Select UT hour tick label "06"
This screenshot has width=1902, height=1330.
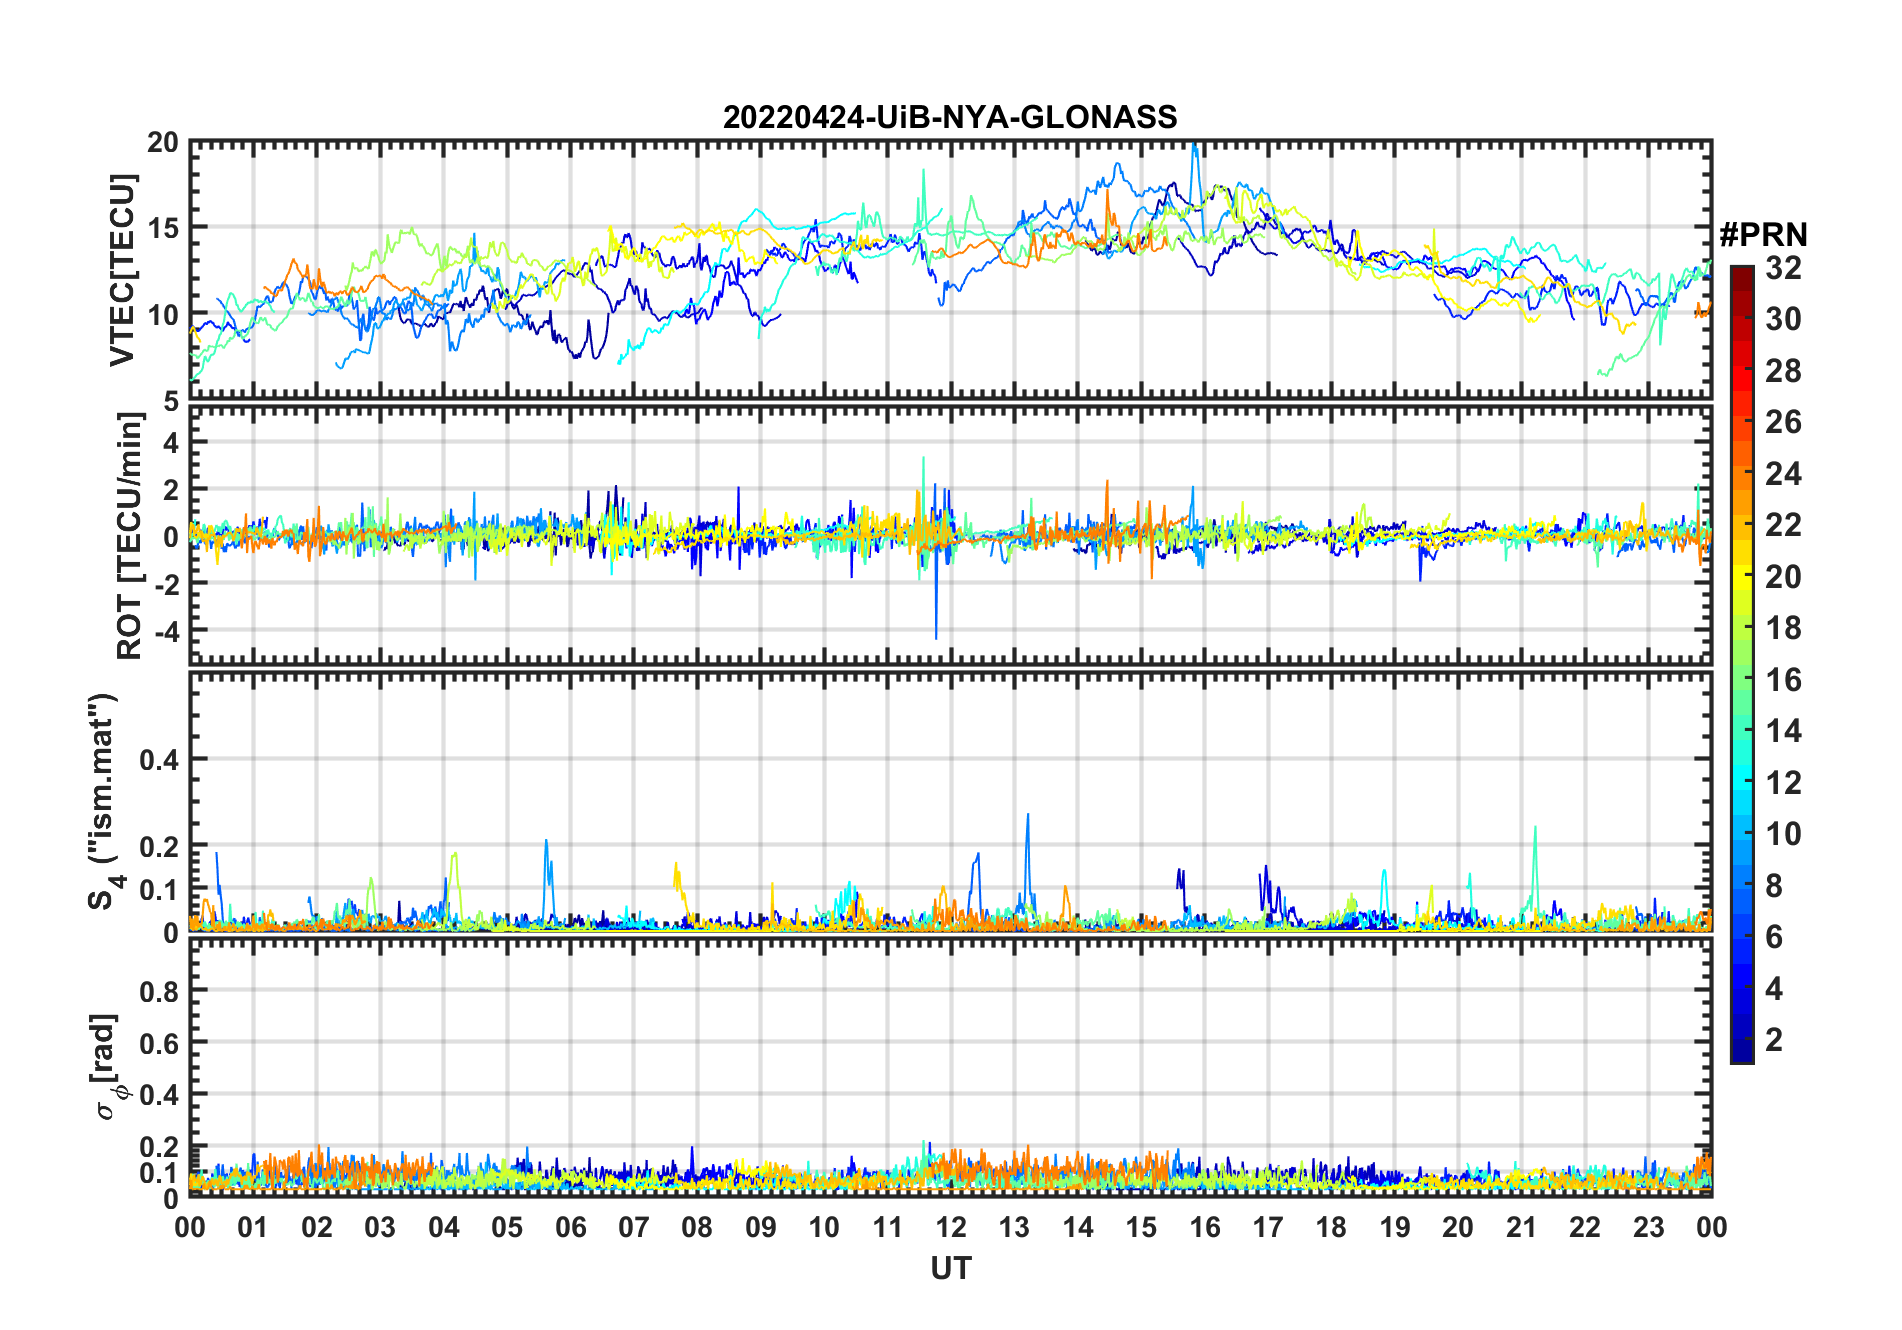(x=570, y=1227)
